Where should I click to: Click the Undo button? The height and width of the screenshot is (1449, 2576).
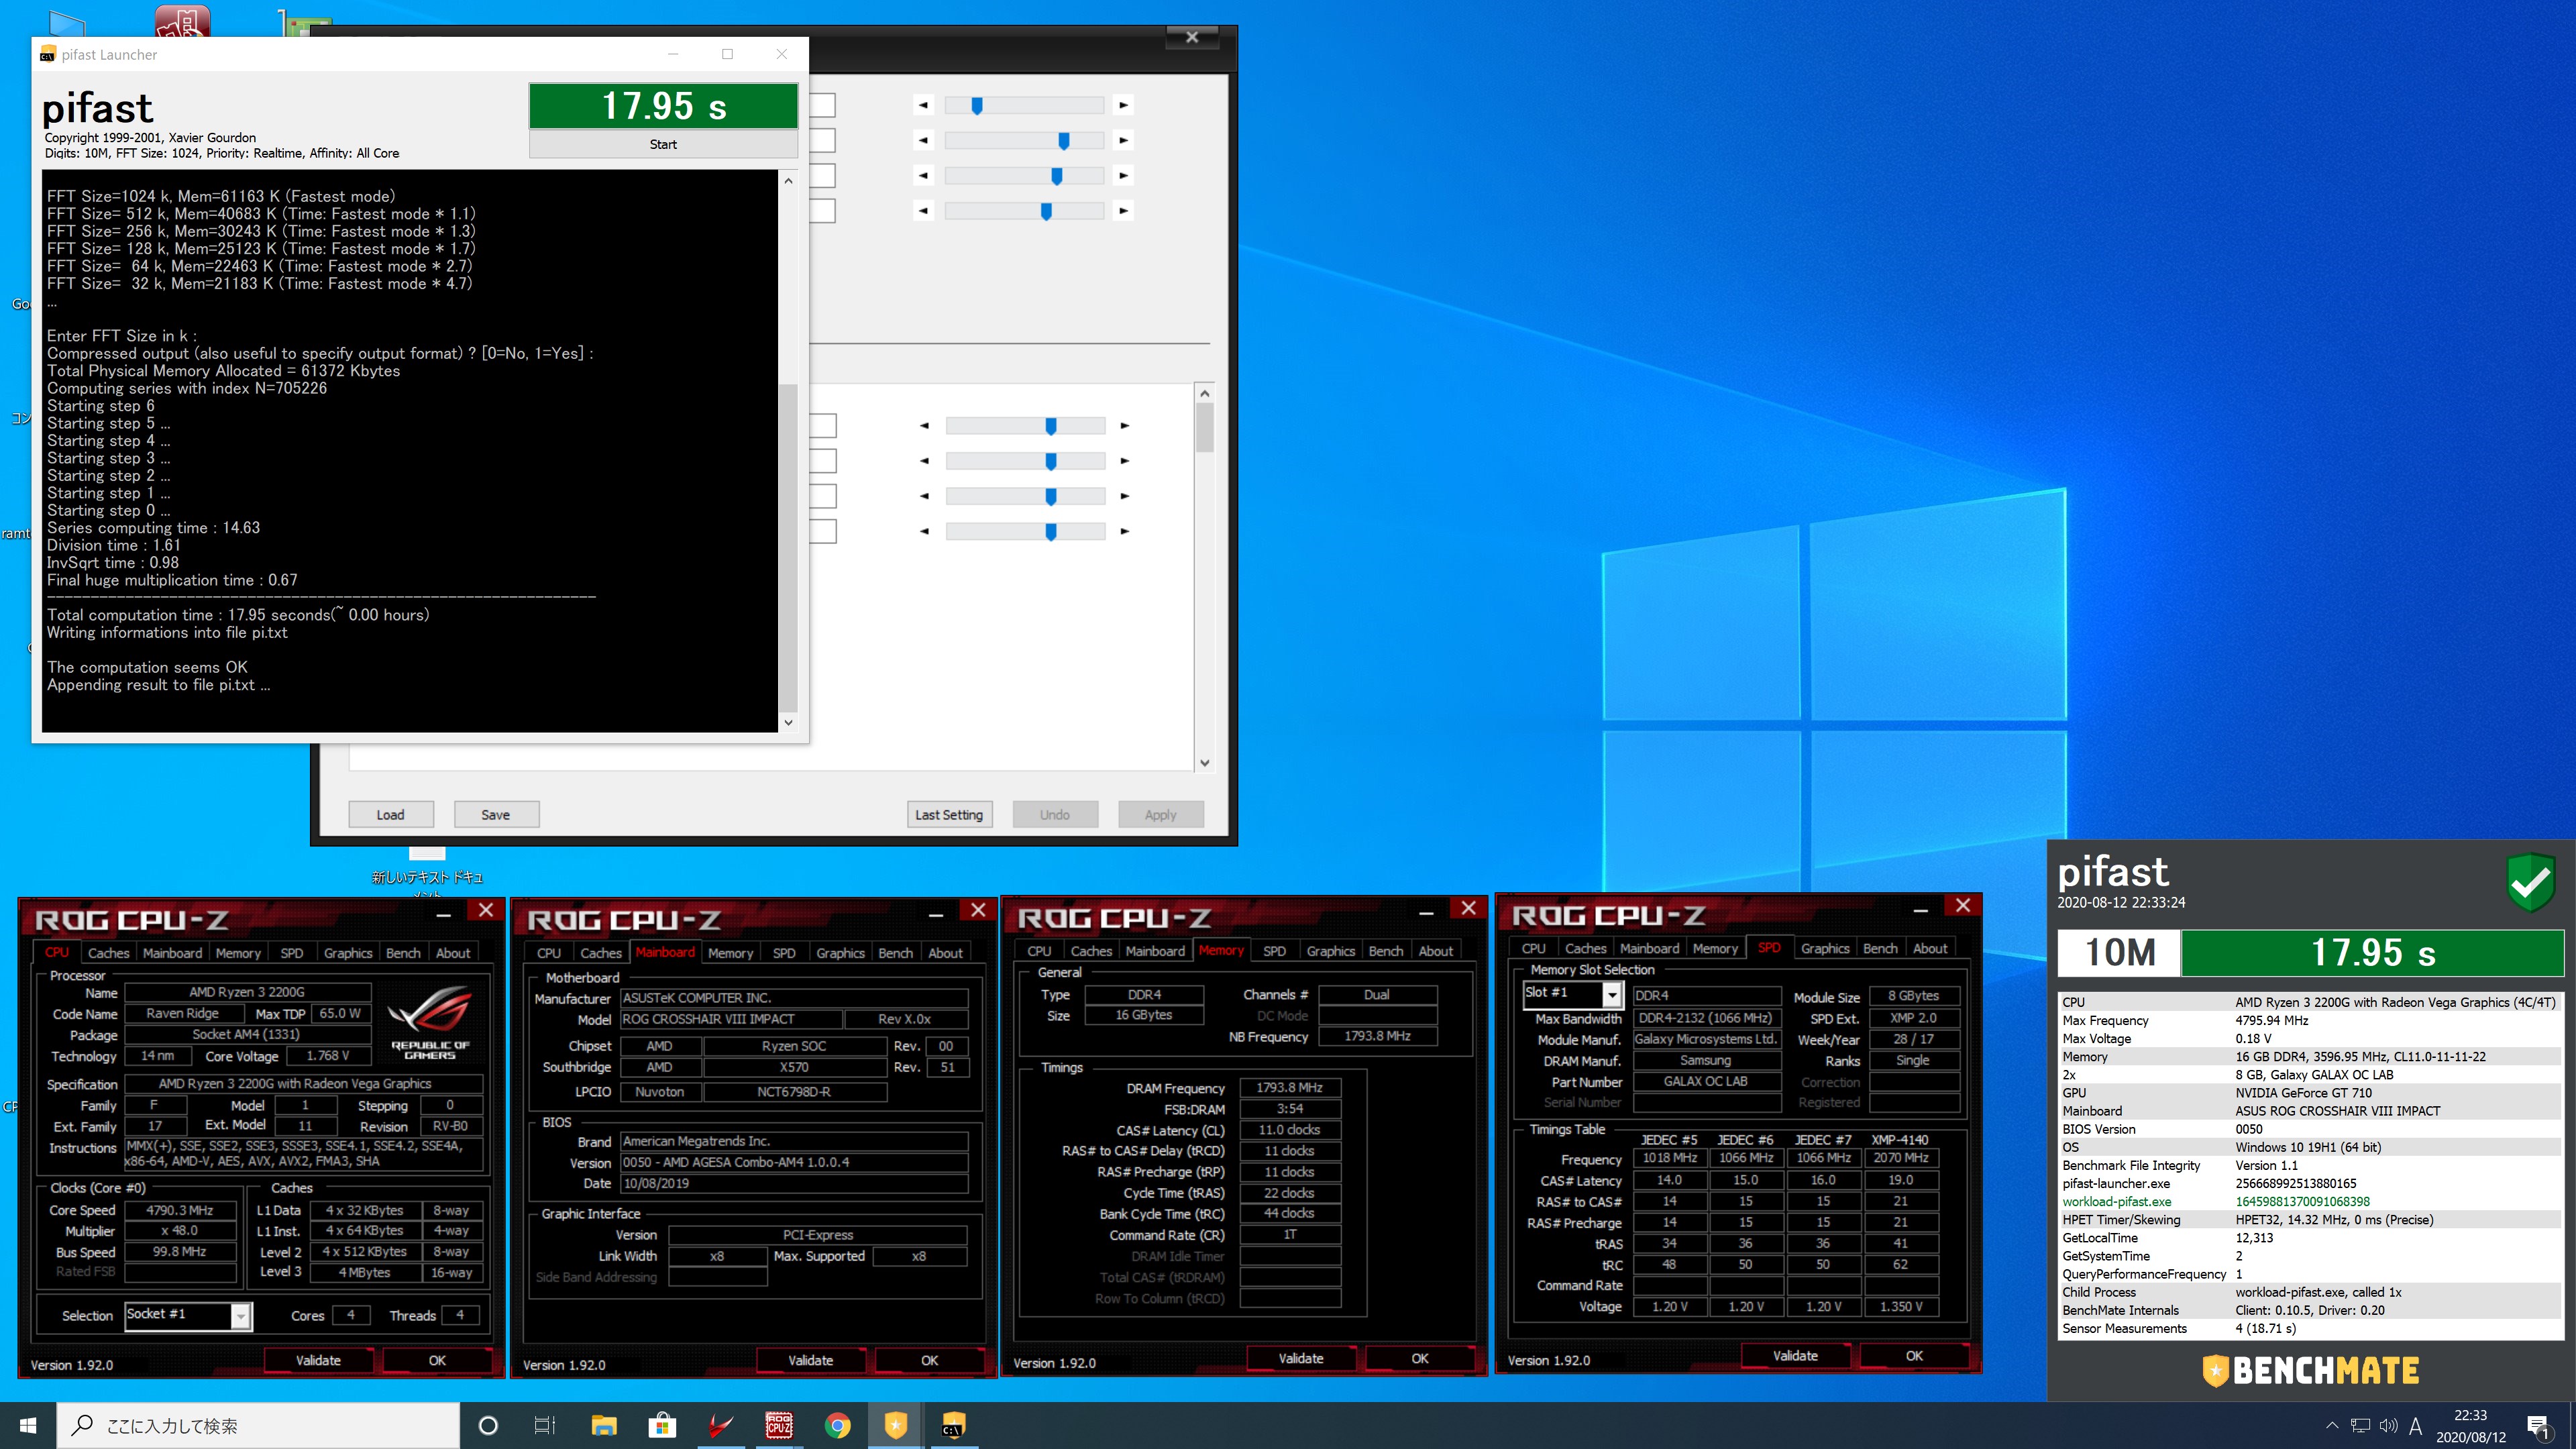click(1054, 814)
